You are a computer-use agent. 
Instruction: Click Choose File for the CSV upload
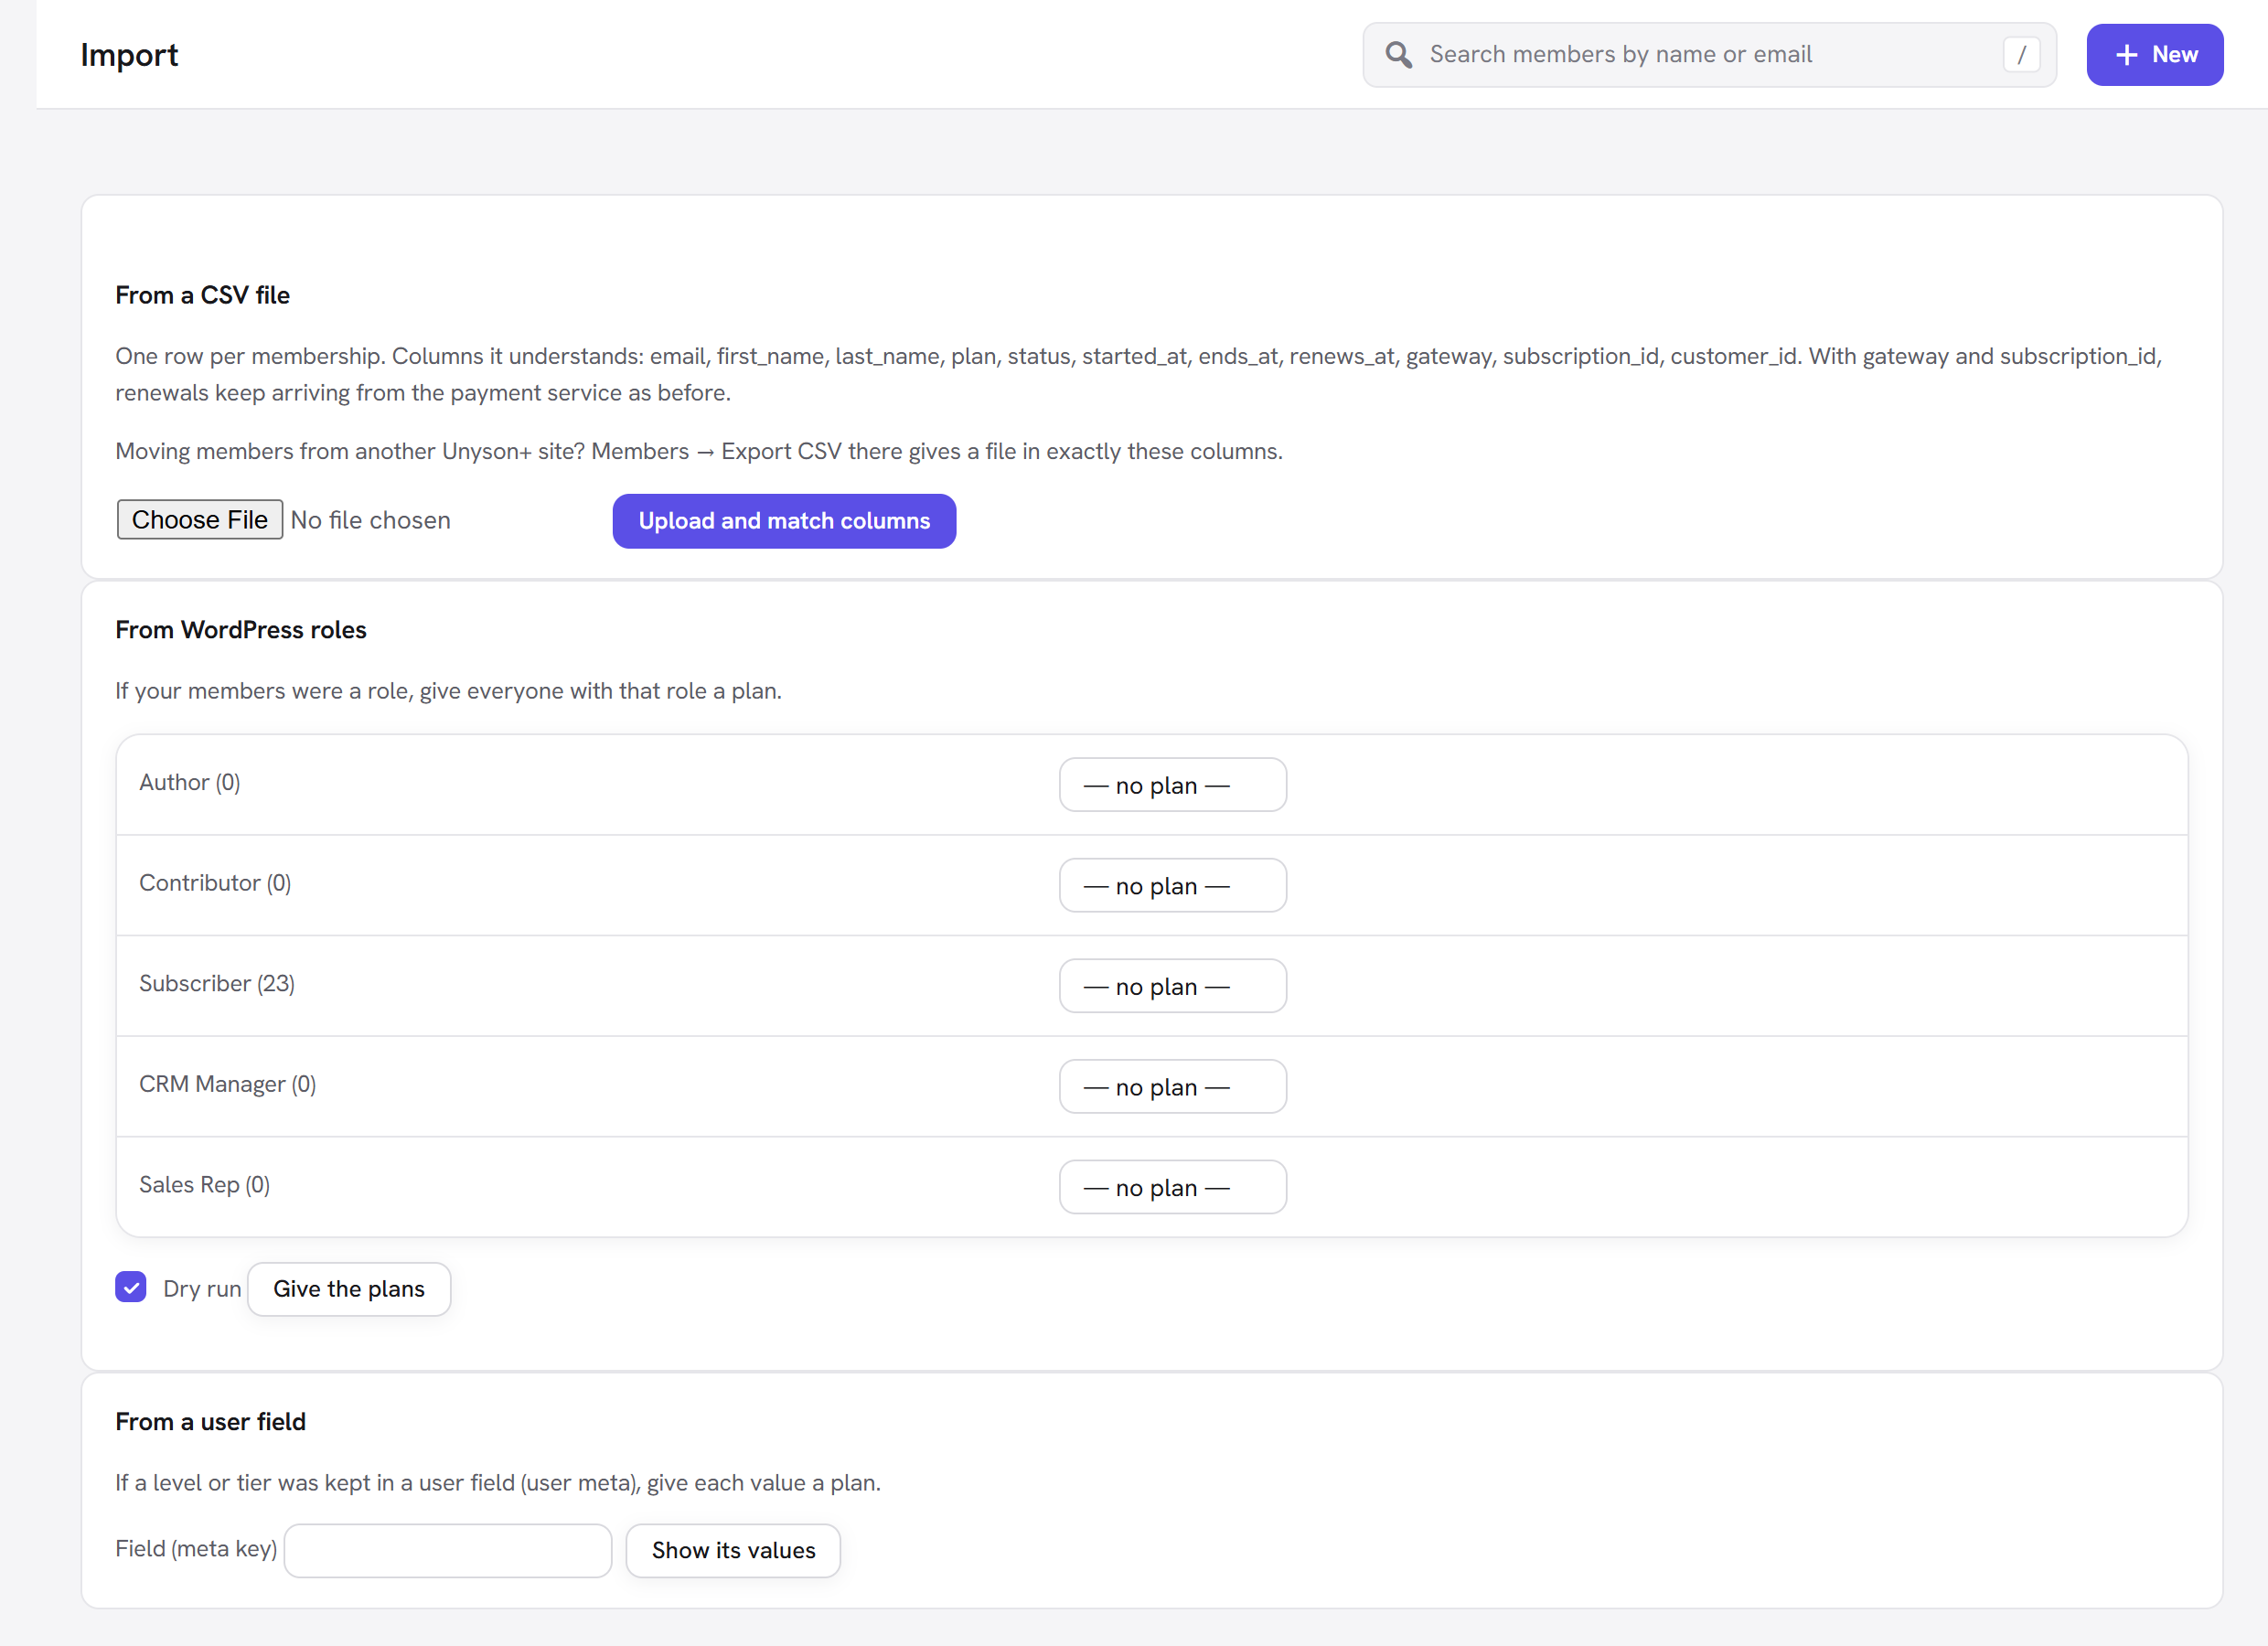(x=200, y=520)
